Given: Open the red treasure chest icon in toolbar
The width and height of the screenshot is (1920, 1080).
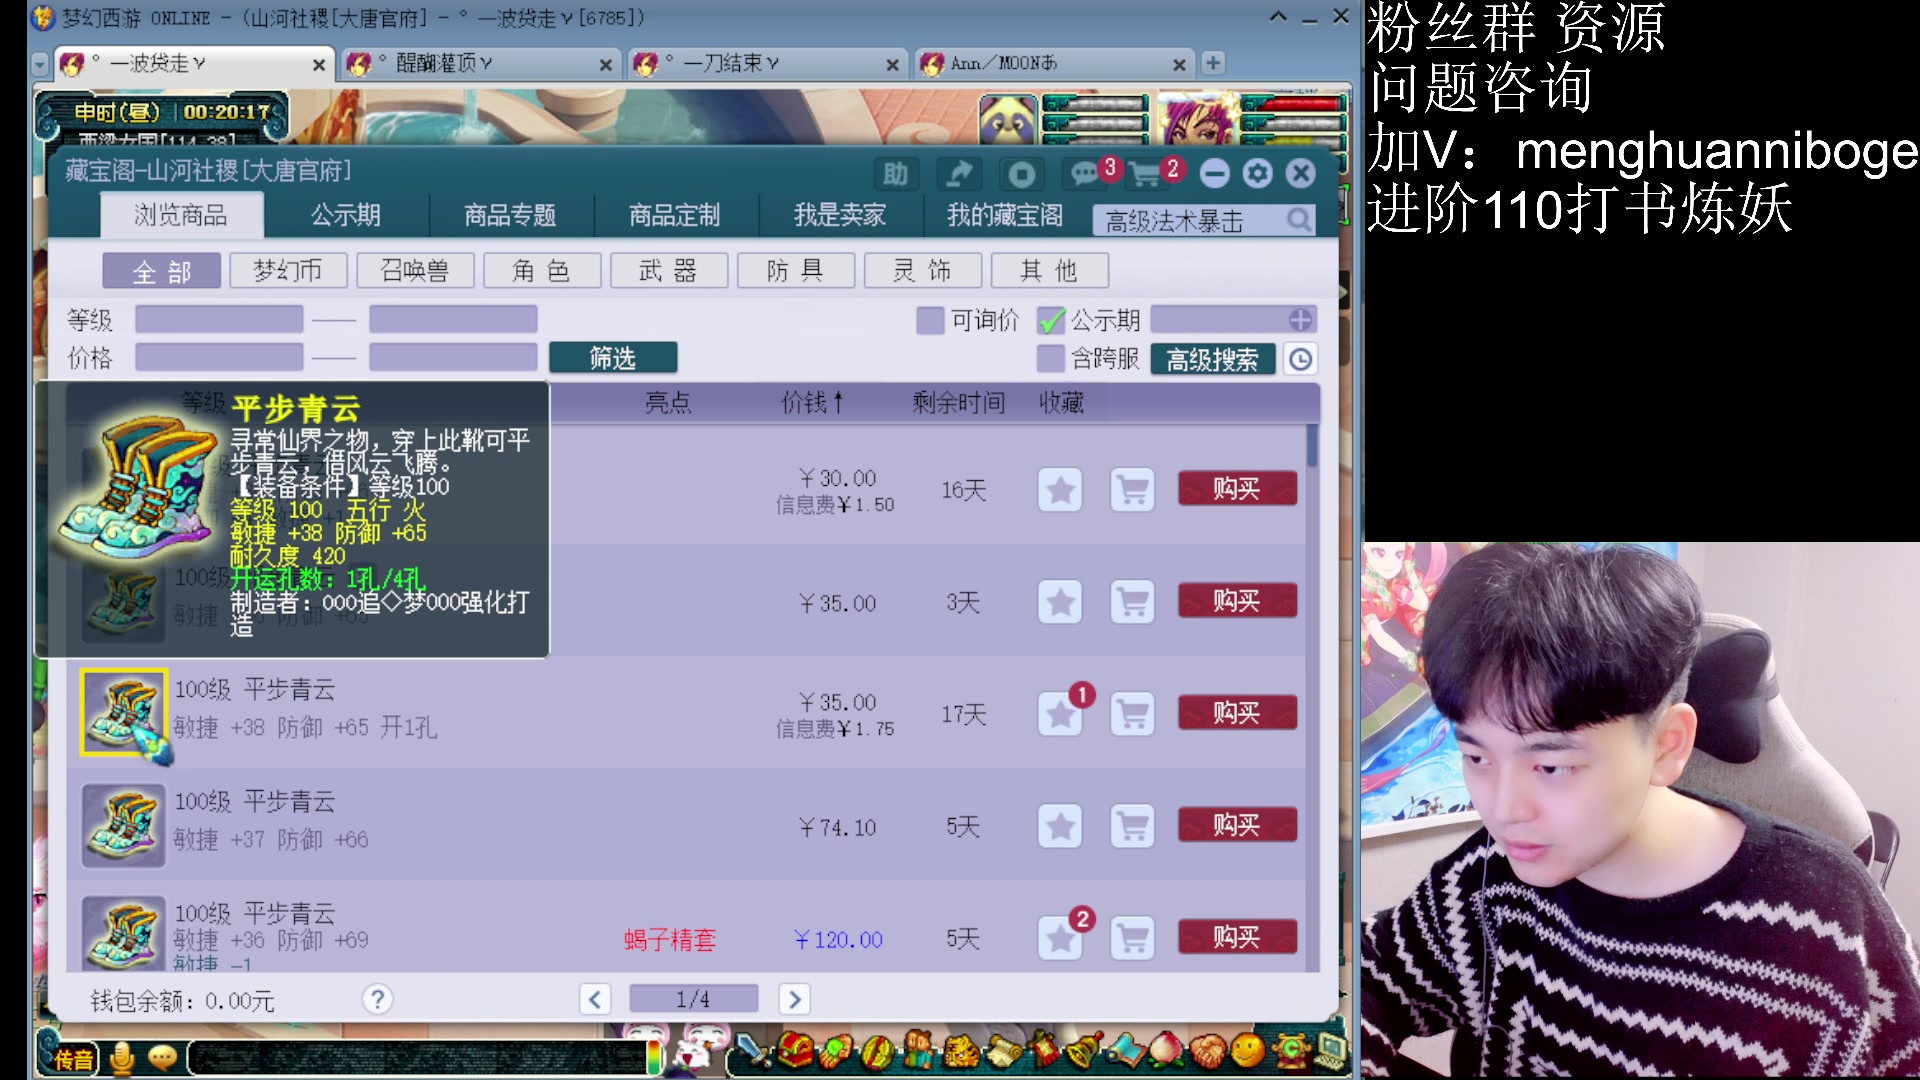Looking at the screenshot, I should (796, 1052).
